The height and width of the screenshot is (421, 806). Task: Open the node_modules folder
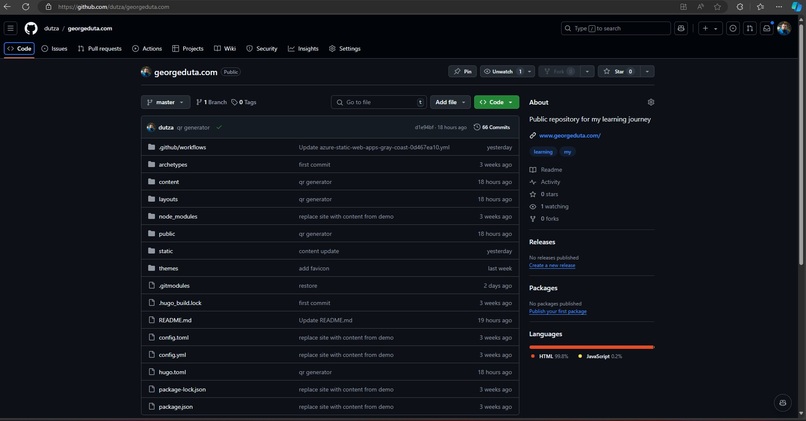point(178,217)
